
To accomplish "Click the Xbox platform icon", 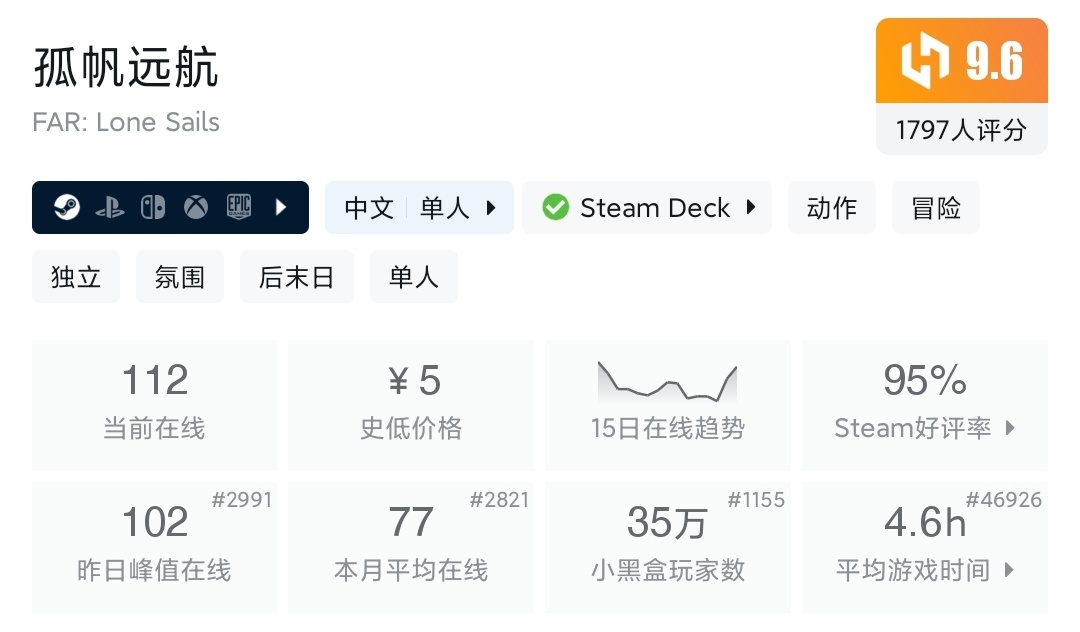I will pyautogui.click(x=196, y=208).
